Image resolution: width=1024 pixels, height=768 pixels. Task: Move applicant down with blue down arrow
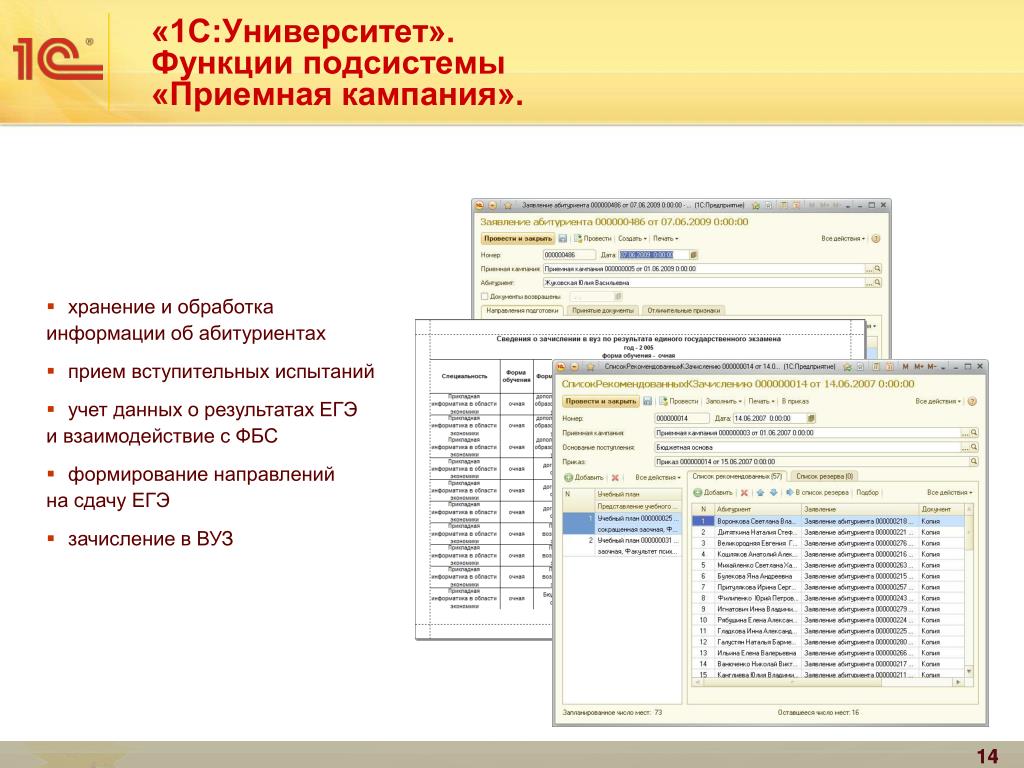click(774, 492)
